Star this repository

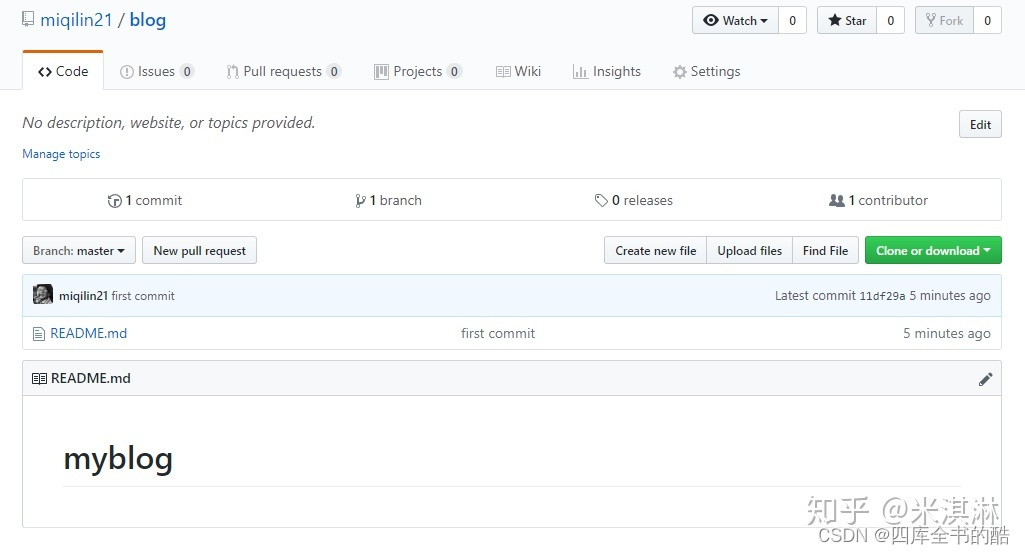point(847,20)
